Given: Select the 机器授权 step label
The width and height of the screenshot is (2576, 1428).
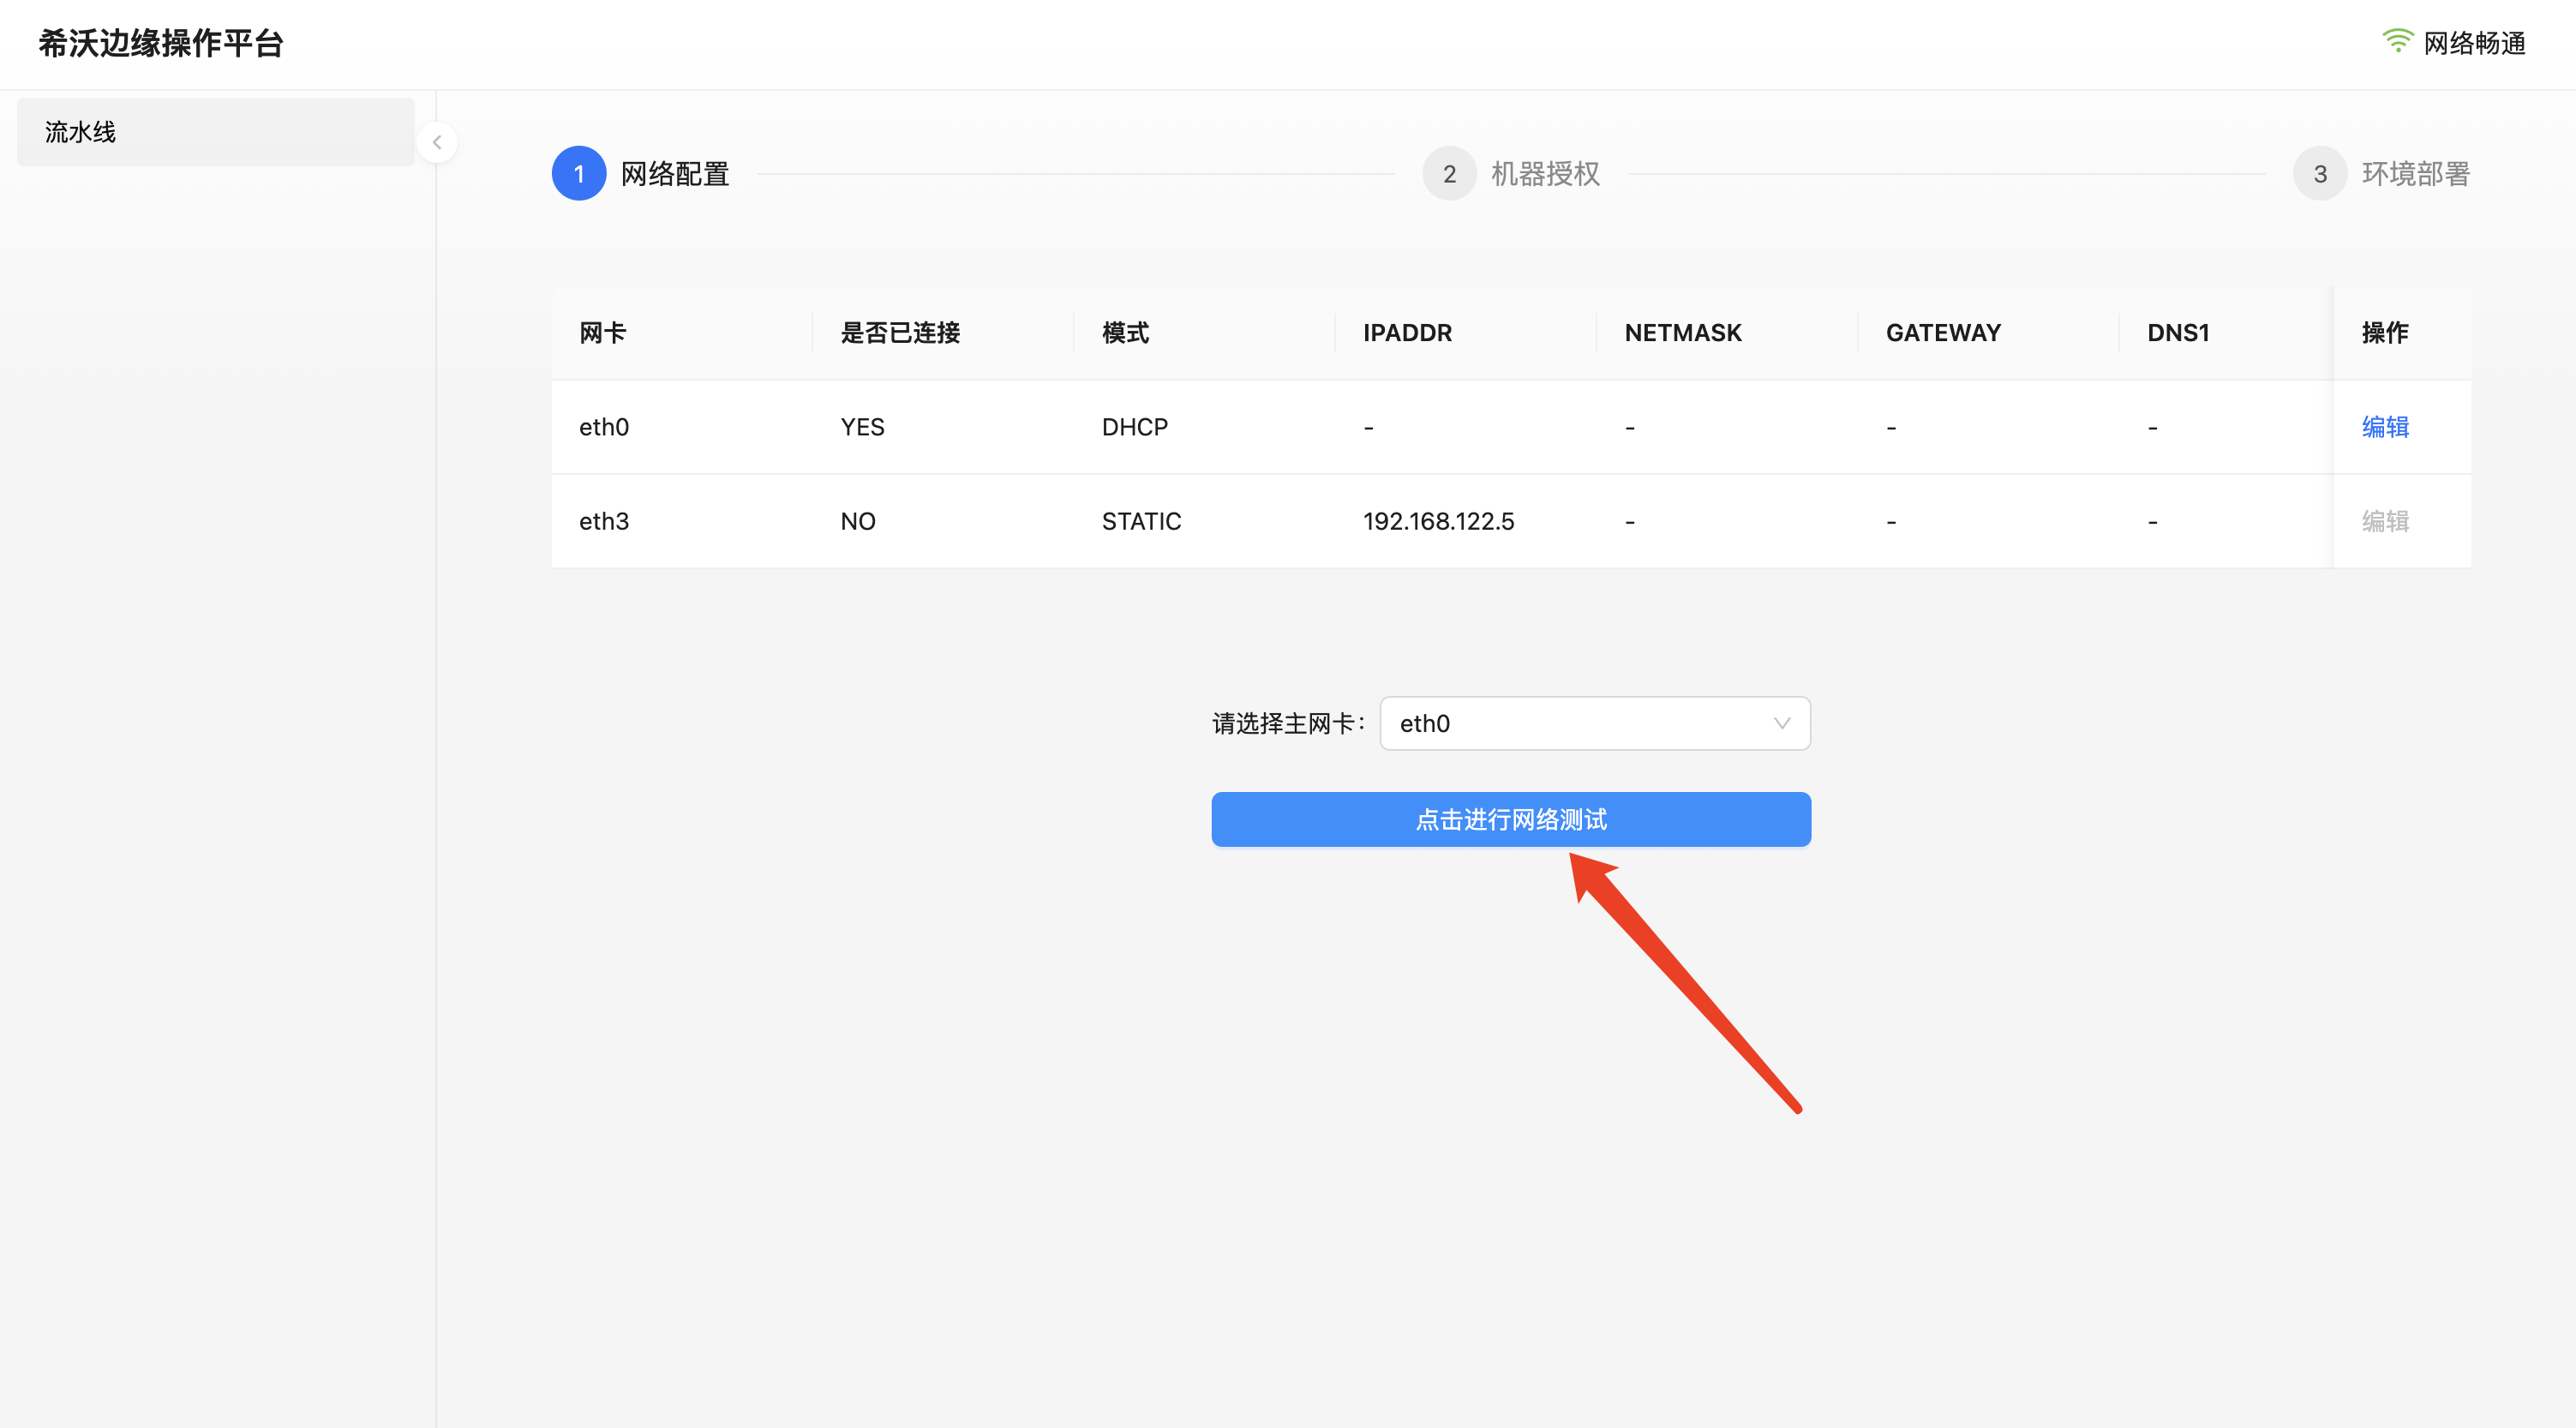Looking at the screenshot, I should tap(1545, 174).
